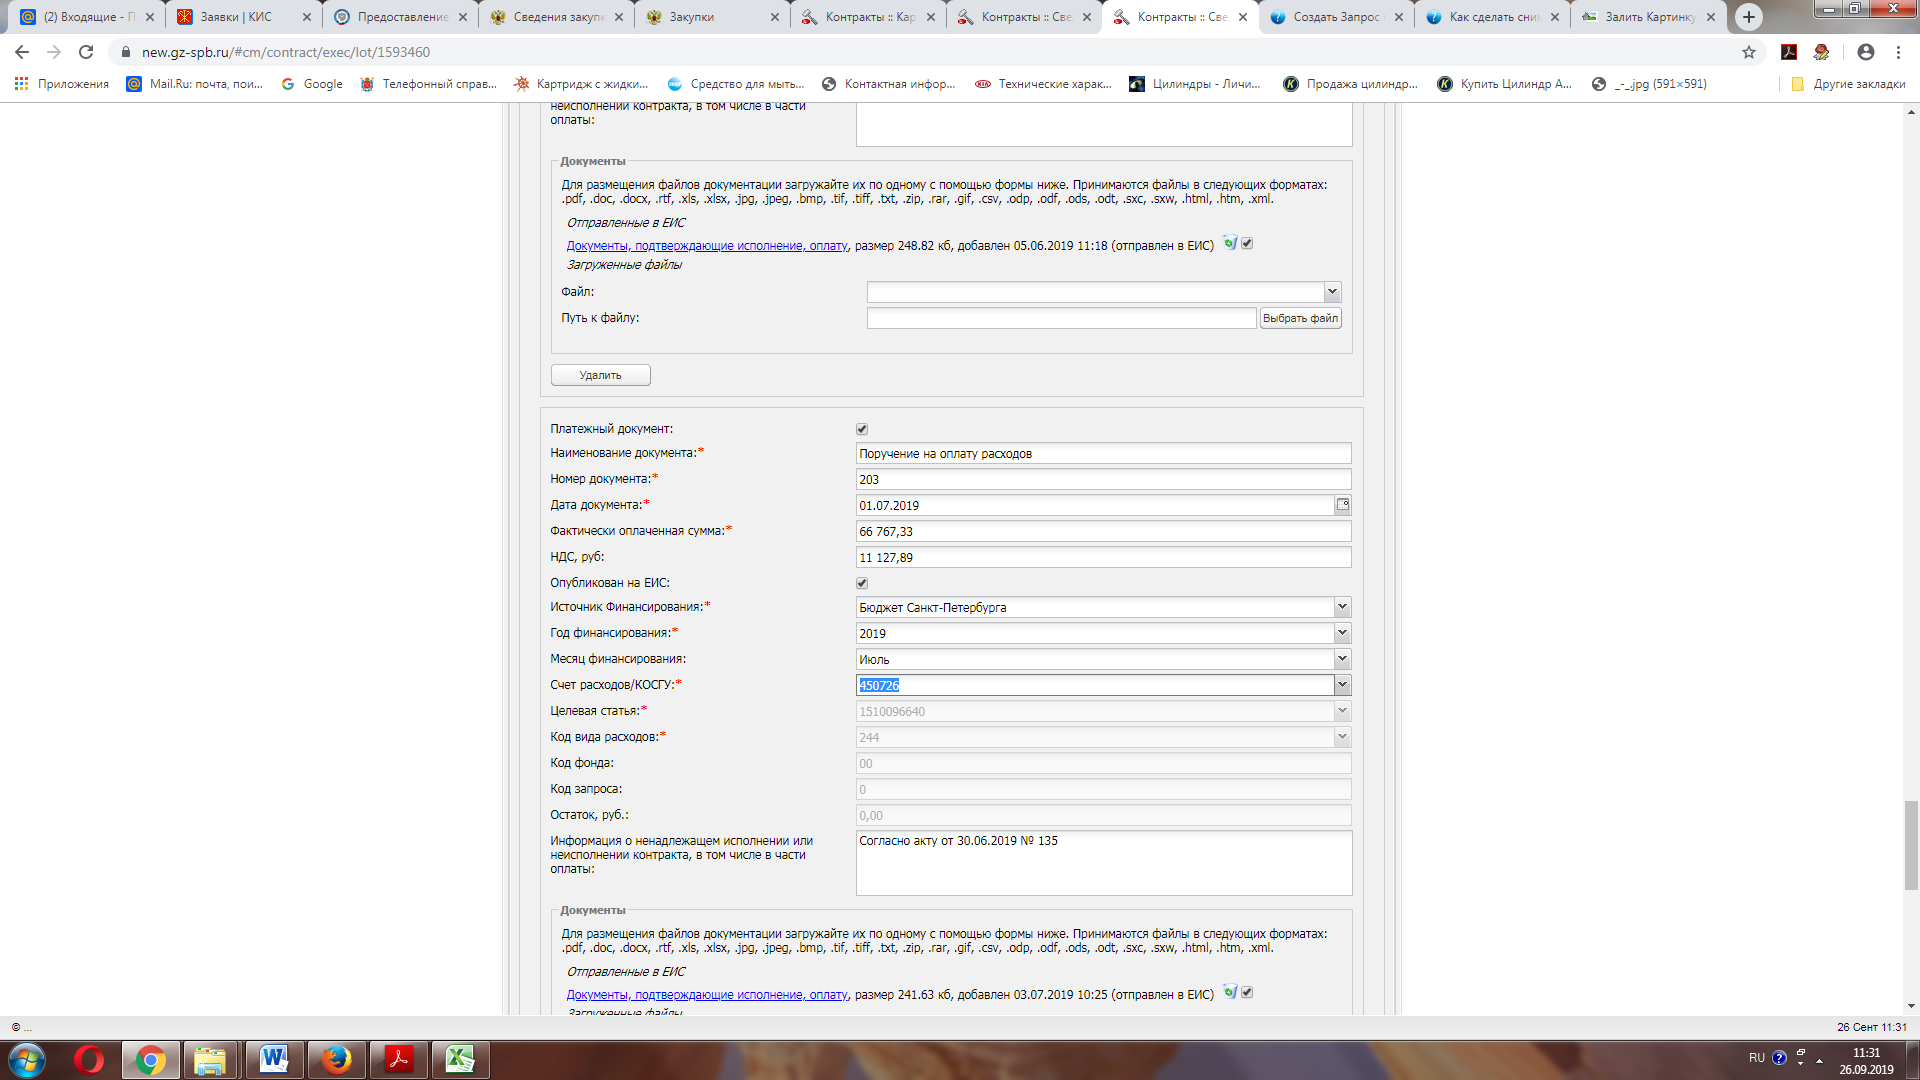Open the Приложения apps shortcut in bookmarks bar
The height and width of the screenshot is (1080, 1920).
pos(62,84)
